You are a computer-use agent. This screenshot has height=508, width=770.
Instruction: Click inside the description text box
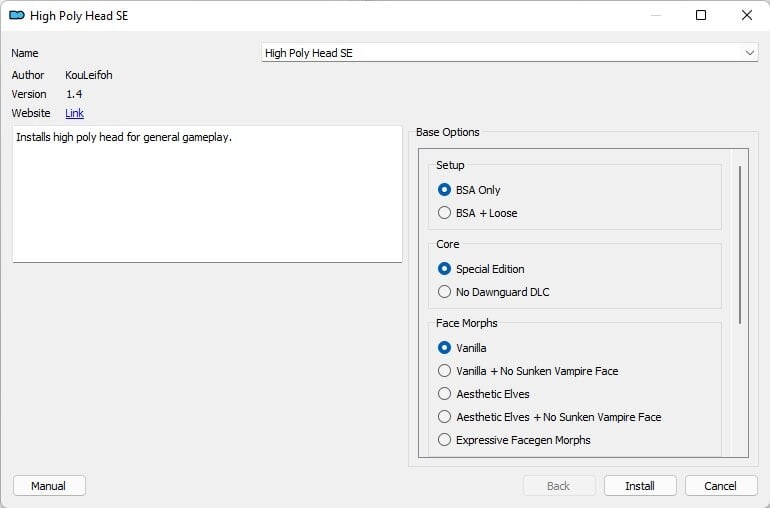[207, 194]
